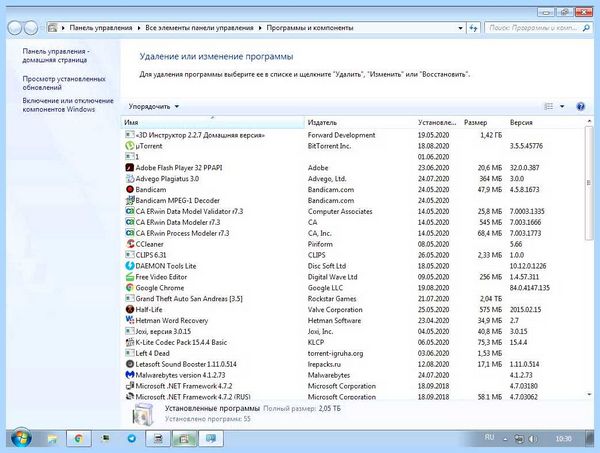The image size is (600, 453).
Task: Select the Adobe Flash Player 32 PPAPI icon
Action: [130, 168]
